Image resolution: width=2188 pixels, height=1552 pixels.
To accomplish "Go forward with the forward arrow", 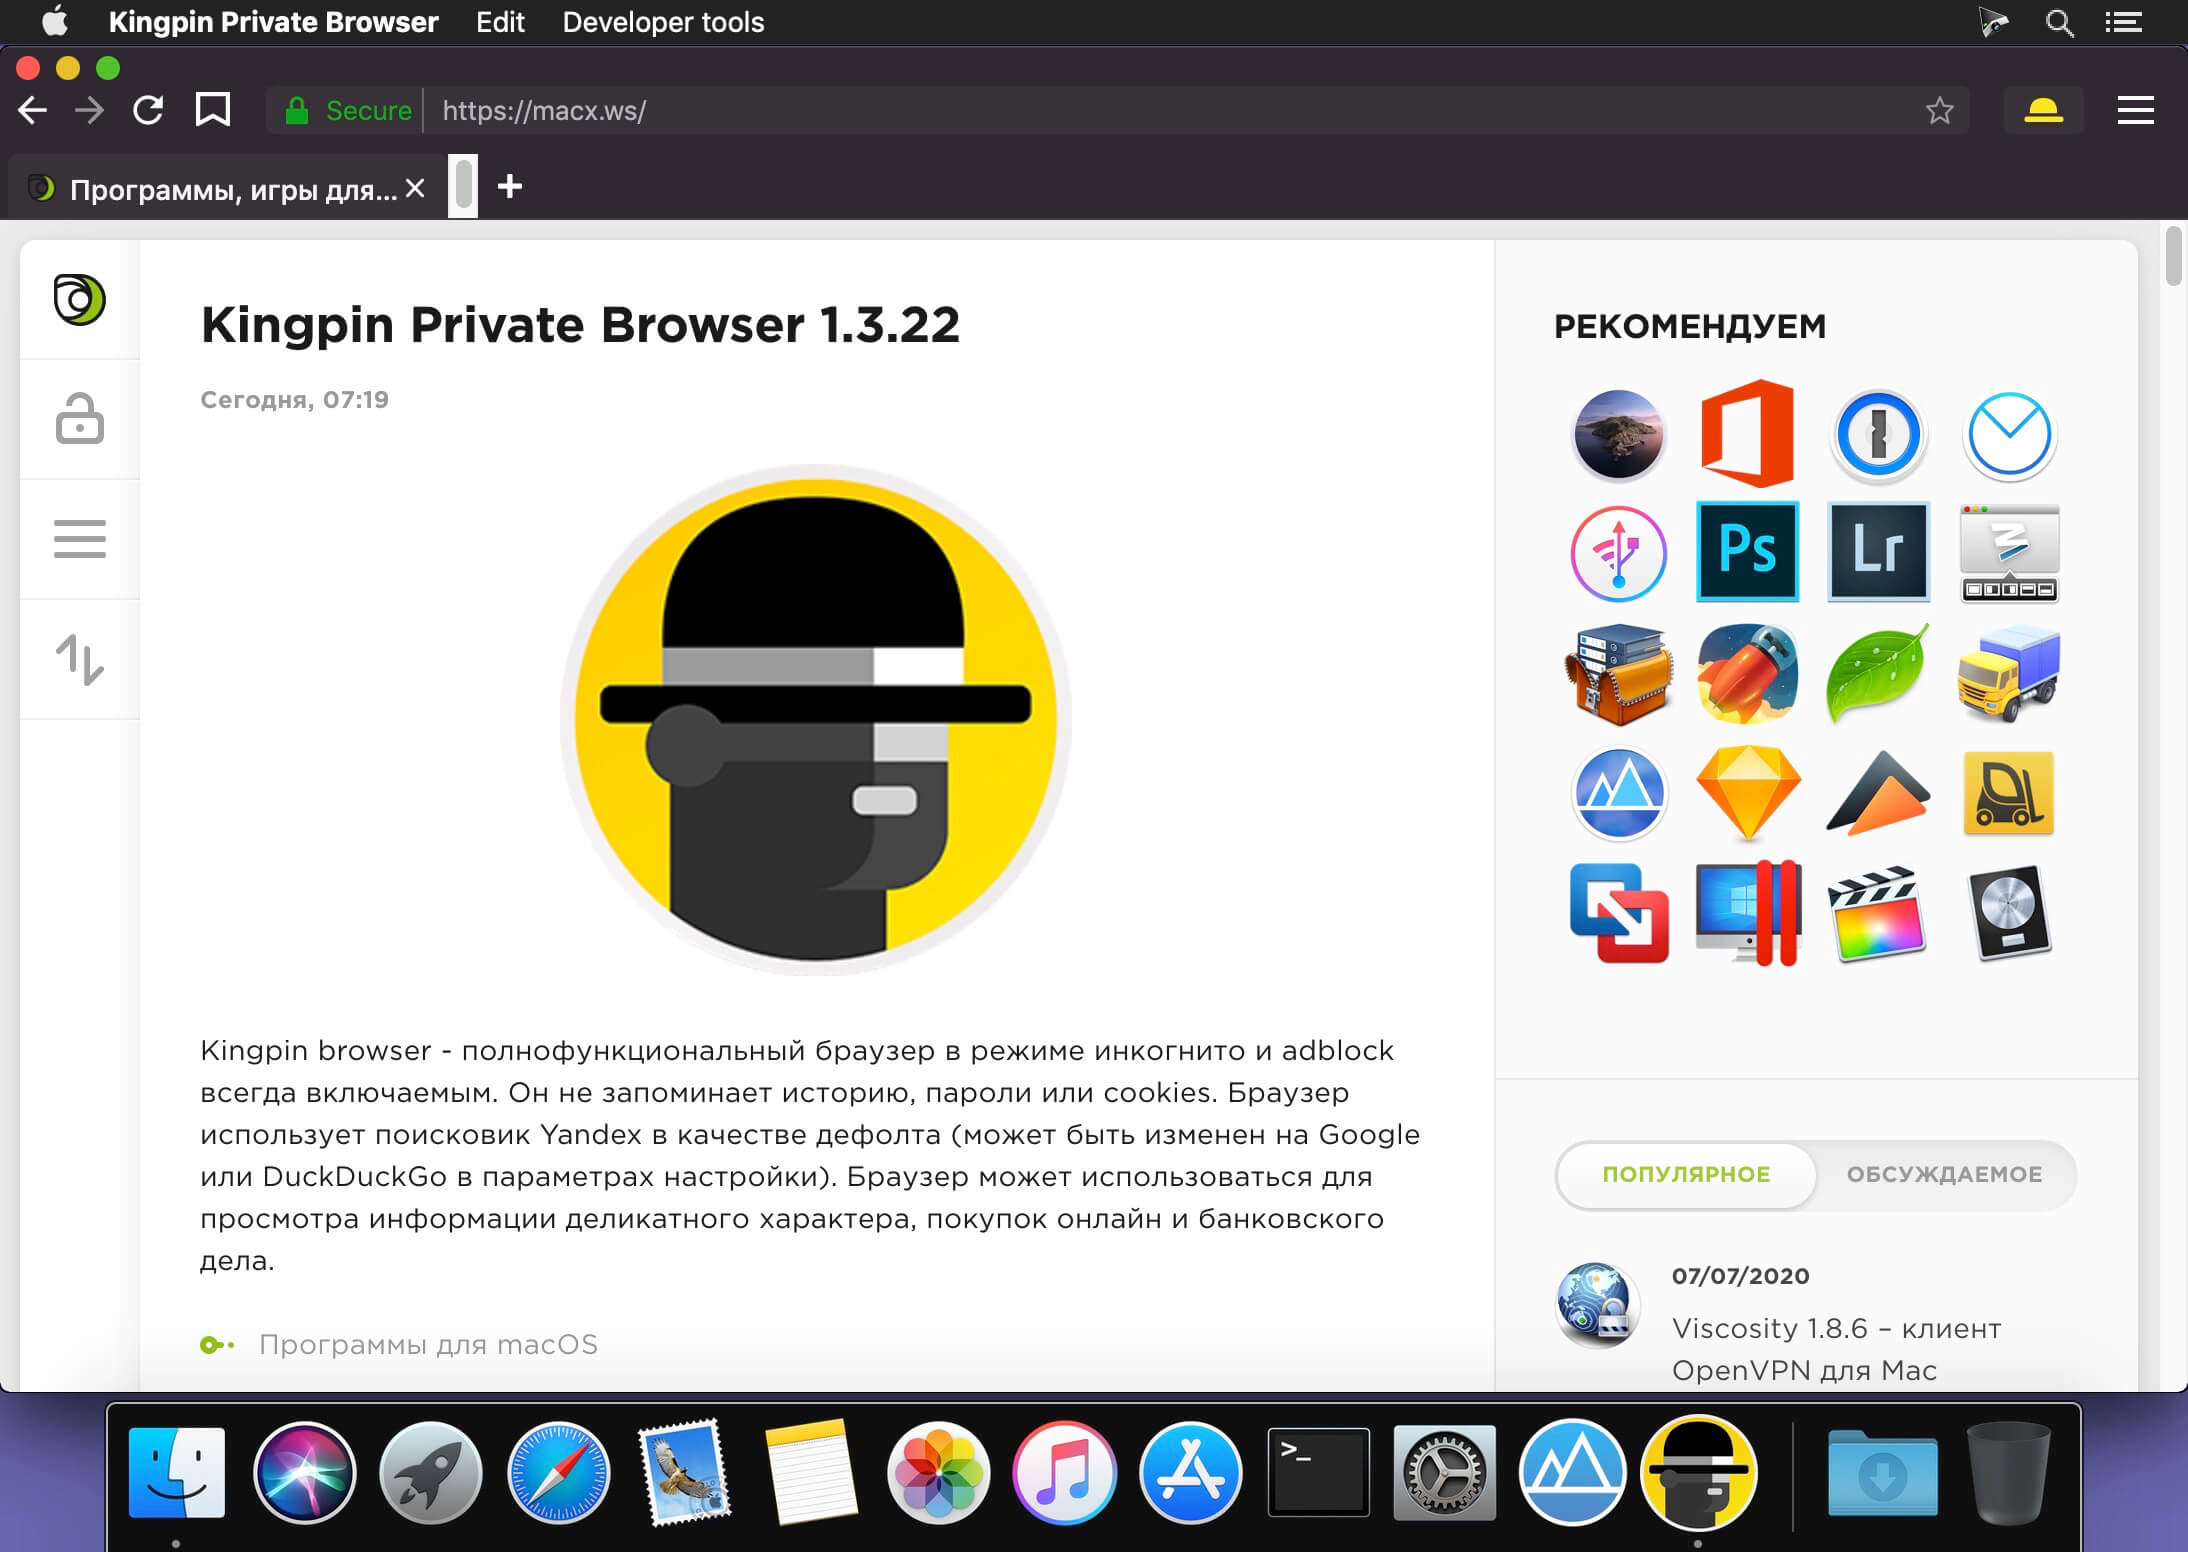I will (x=90, y=110).
